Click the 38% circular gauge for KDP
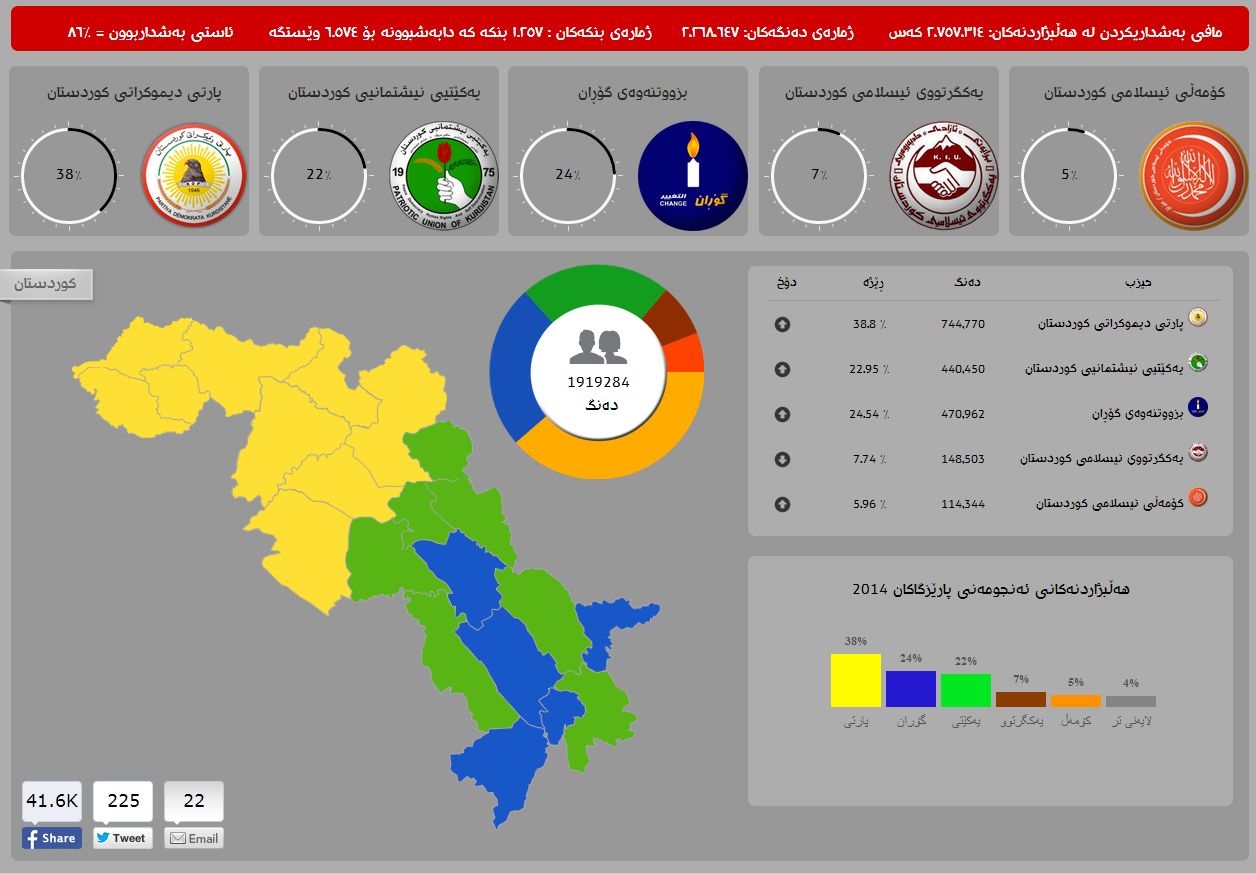The width and height of the screenshot is (1256, 873). (68, 175)
